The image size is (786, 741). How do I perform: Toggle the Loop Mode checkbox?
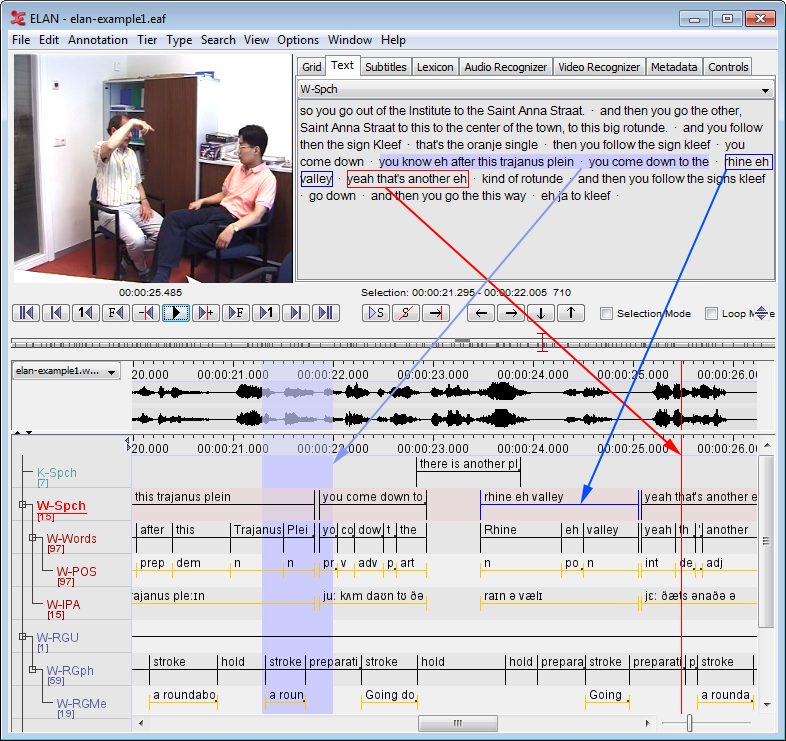point(712,314)
